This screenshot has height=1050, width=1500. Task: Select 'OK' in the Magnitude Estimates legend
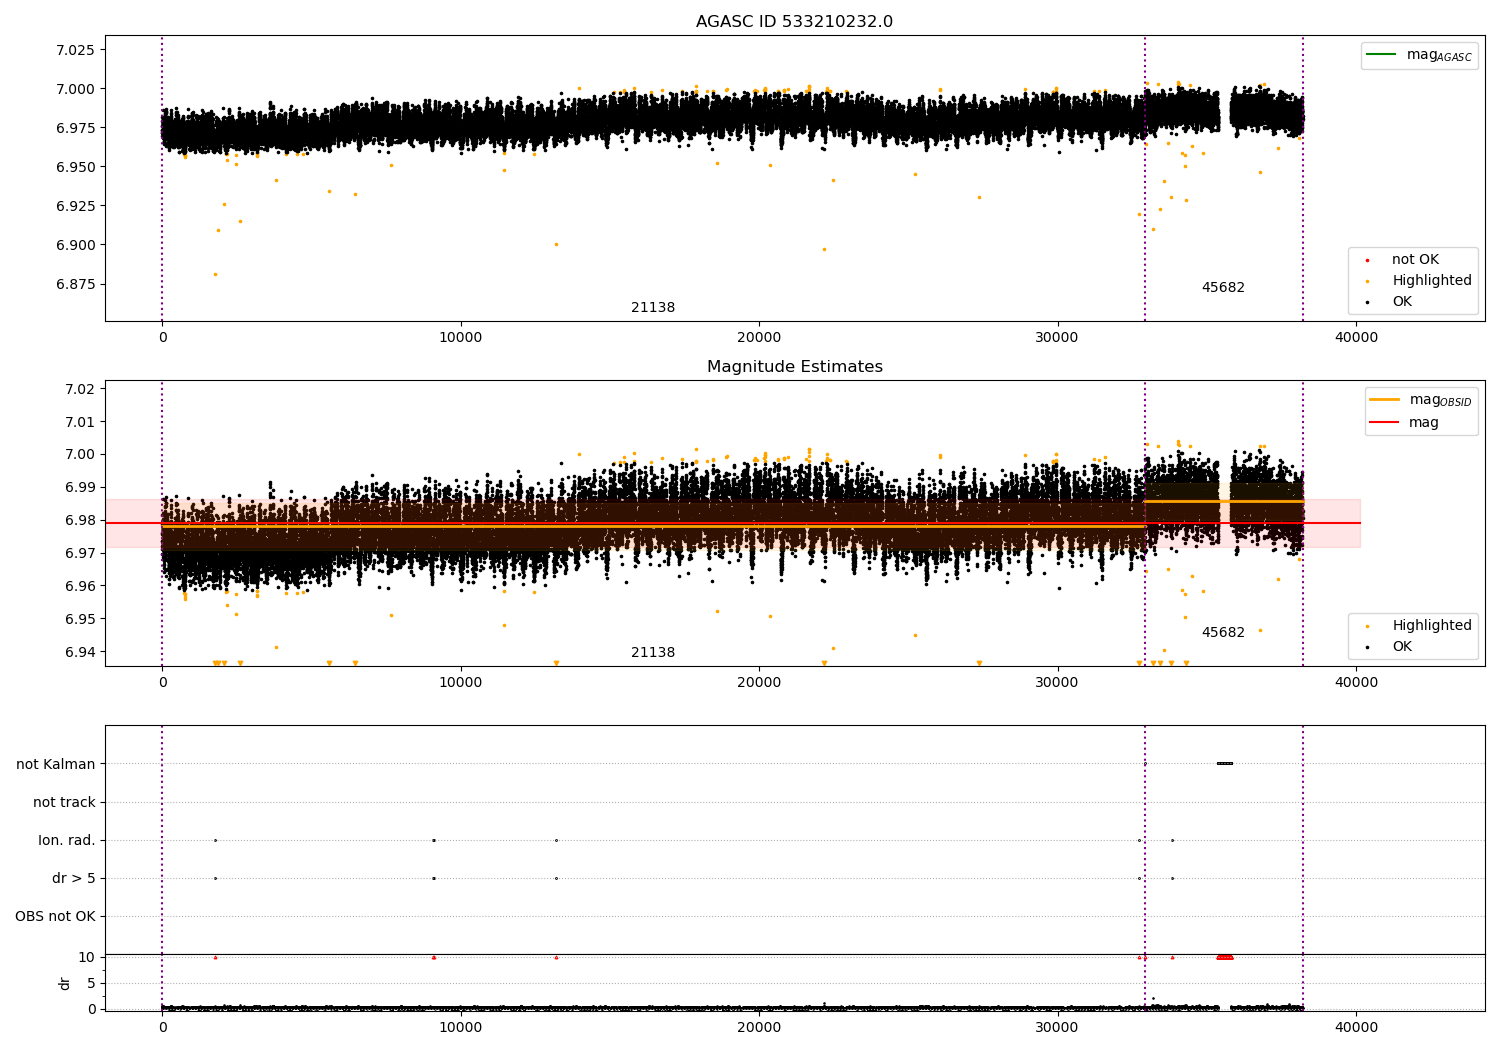pos(1402,646)
